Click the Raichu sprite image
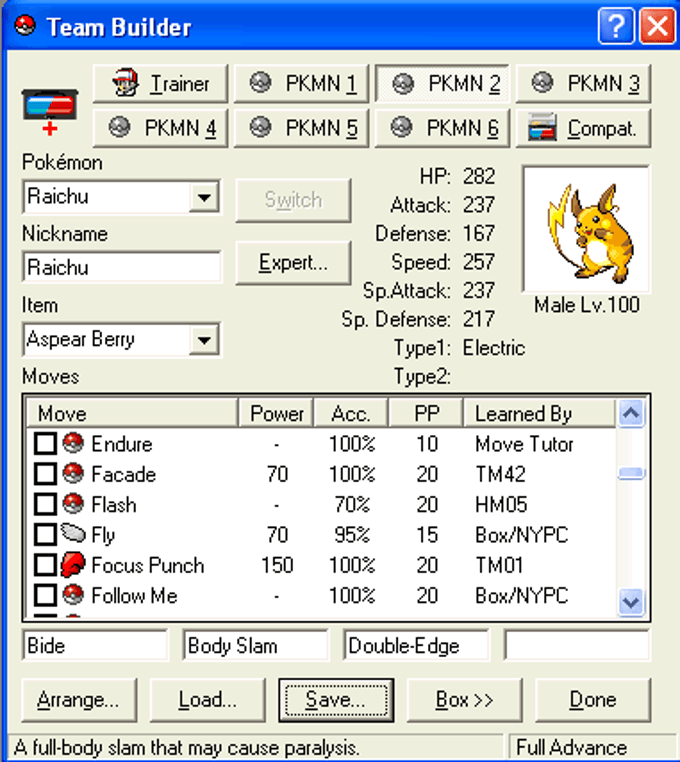This screenshot has width=680, height=762. (586, 229)
